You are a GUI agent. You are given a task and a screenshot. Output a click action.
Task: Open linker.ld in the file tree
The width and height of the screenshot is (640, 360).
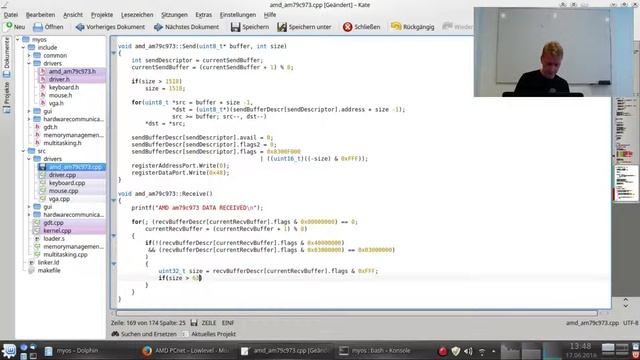pyautogui.click(x=48, y=262)
